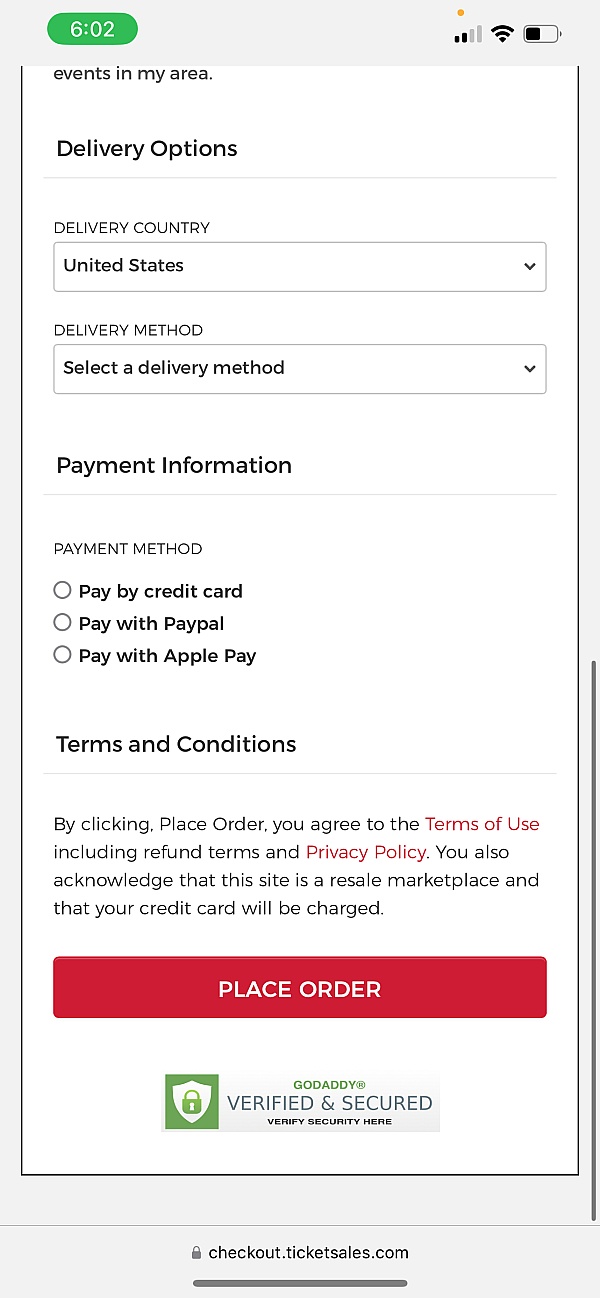Tap the padlock icon beside the URL

tap(196, 1253)
